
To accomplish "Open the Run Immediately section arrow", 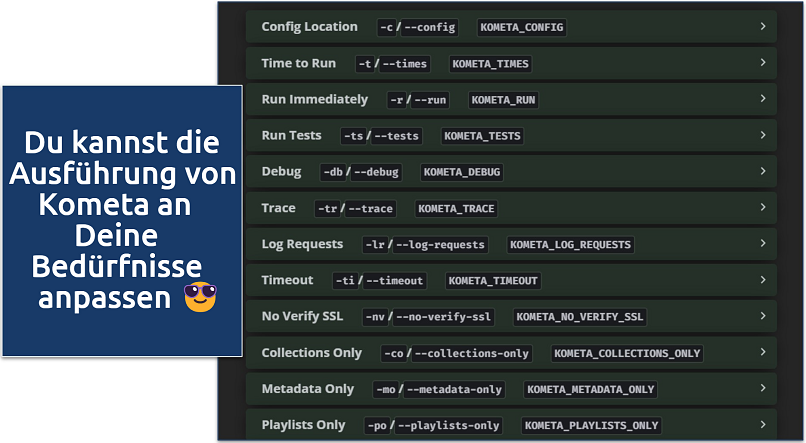I will pyautogui.click(x=763, y=99).
